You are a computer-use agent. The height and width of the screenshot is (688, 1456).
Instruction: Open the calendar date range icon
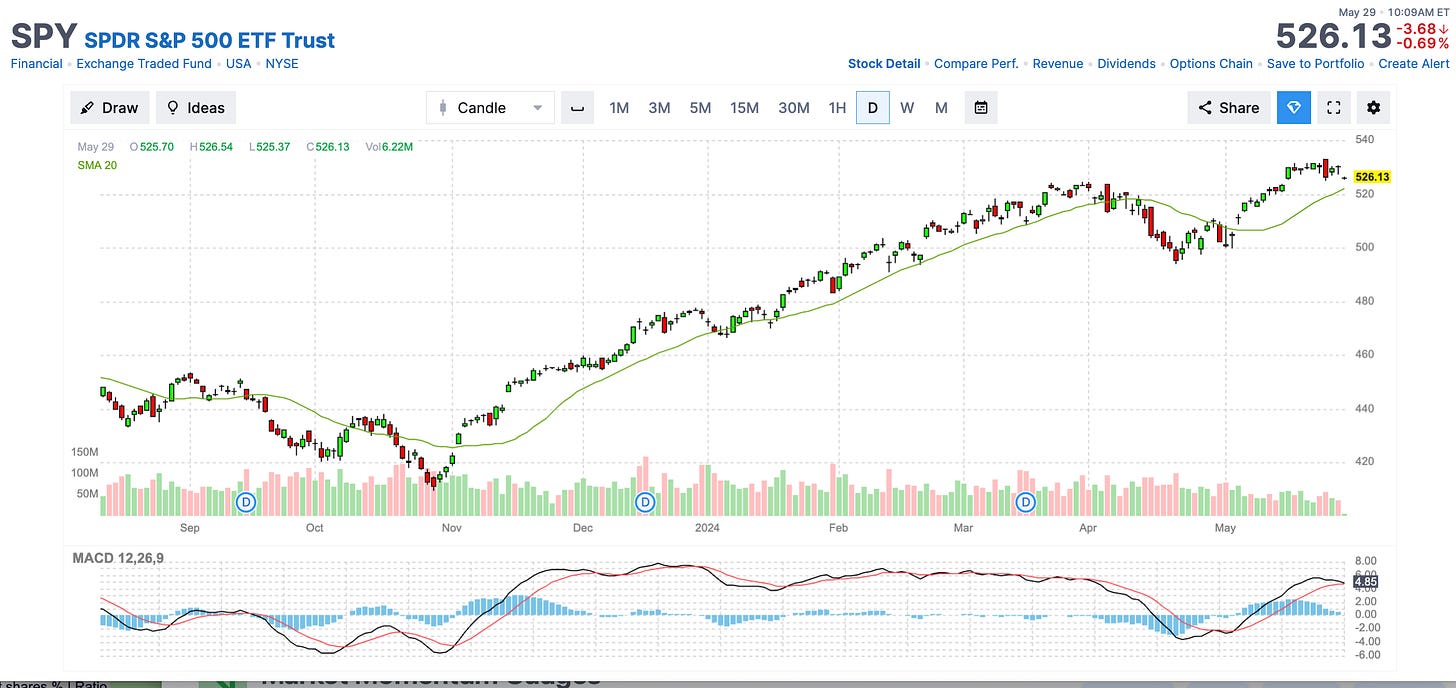981,108
